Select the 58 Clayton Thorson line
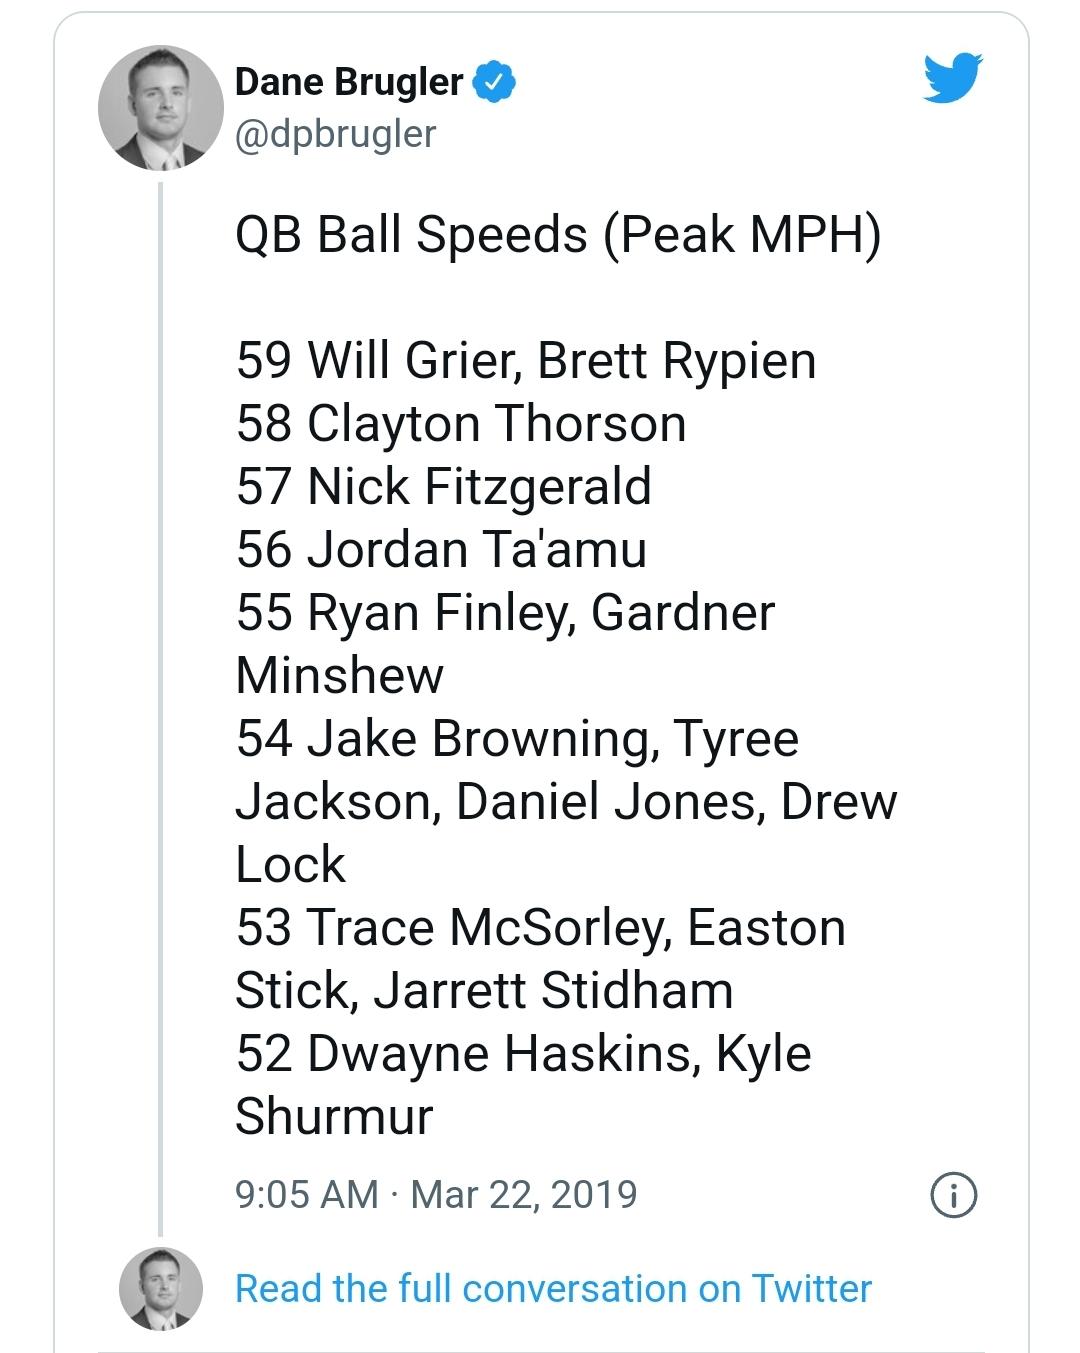 (x=461, y=424)
